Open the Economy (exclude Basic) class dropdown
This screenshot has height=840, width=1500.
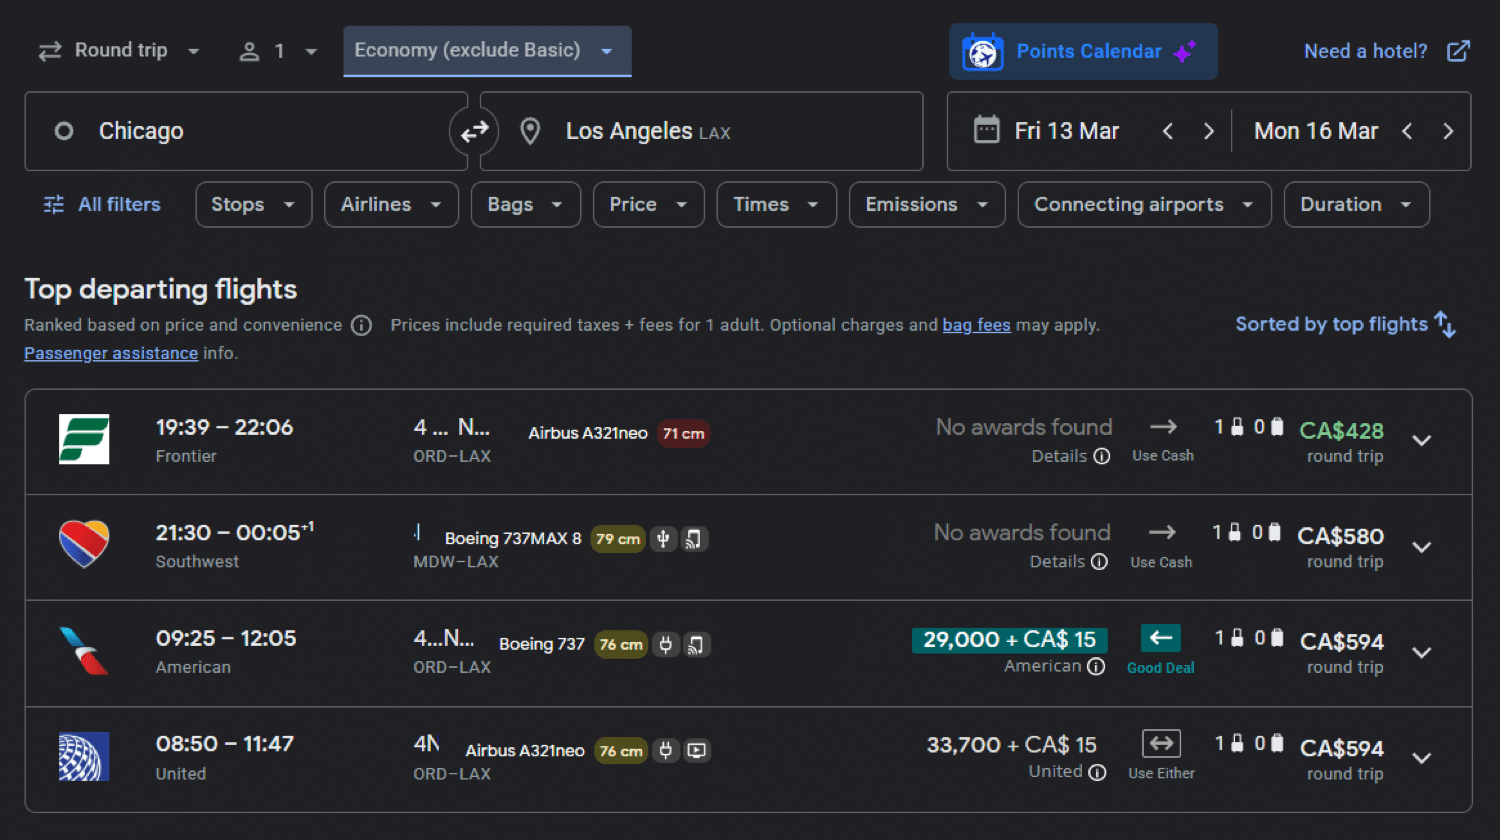pyautogui.click(x=486, y=51)
